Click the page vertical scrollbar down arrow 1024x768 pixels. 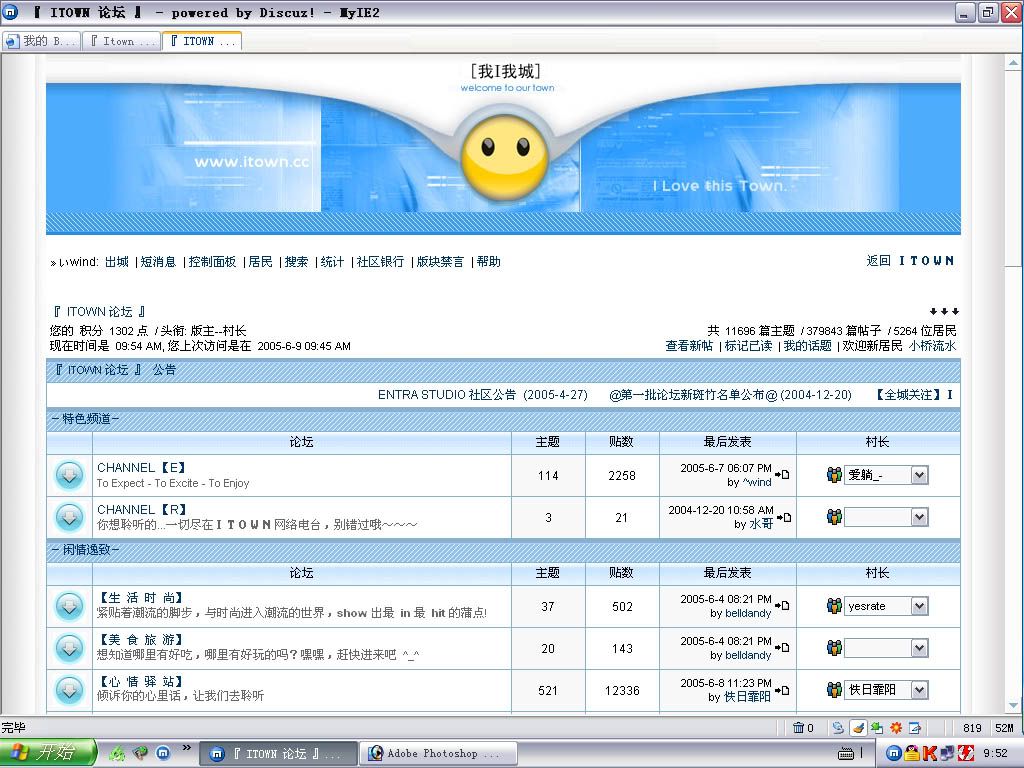pos(1013,705)
